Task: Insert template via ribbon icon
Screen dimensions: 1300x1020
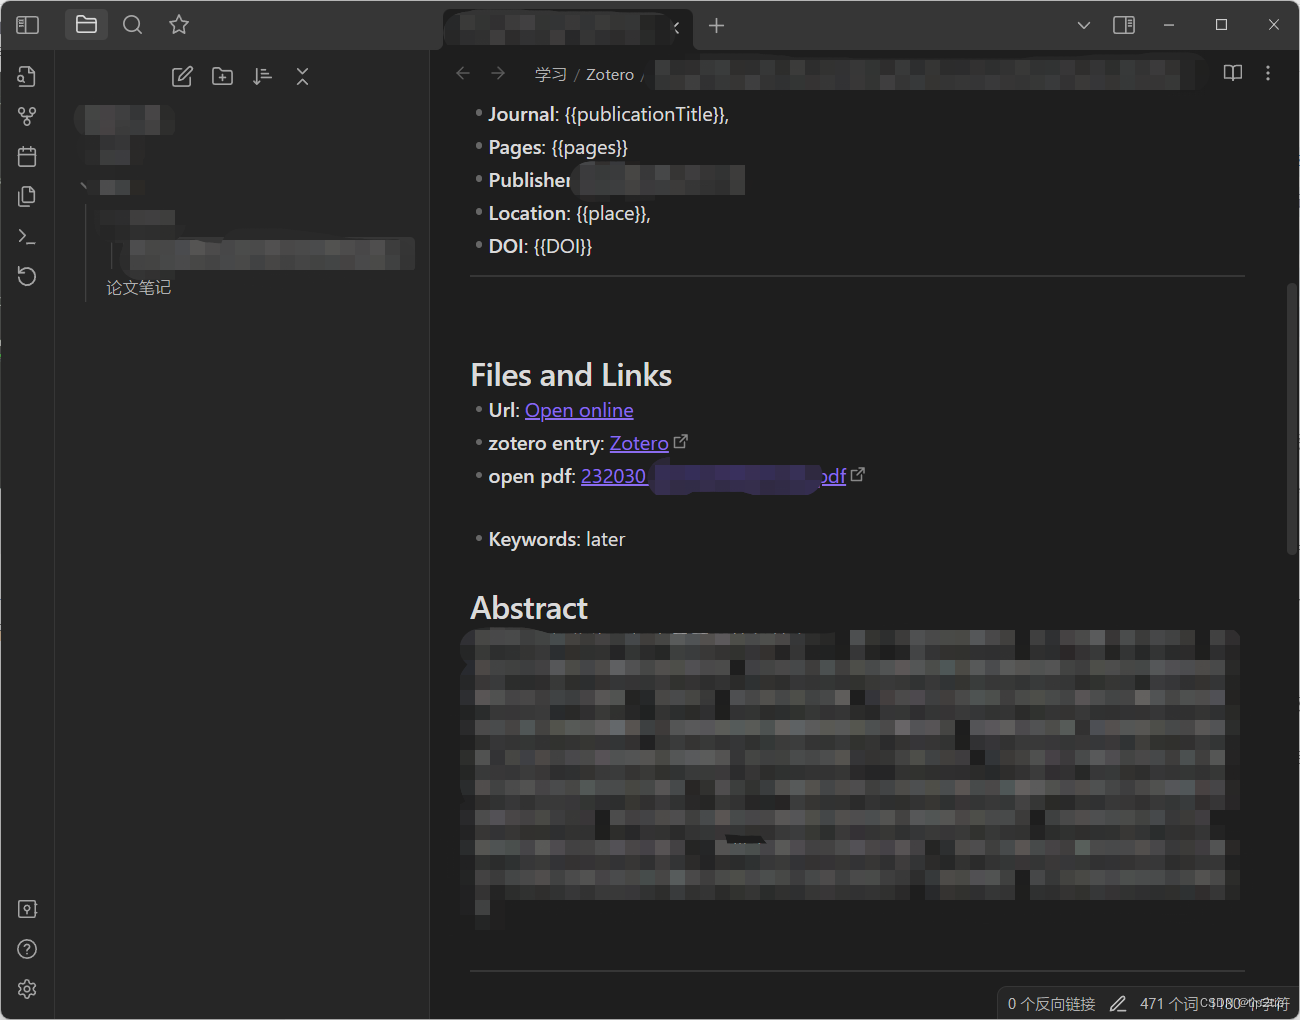Action: click(x=27, y=197)
